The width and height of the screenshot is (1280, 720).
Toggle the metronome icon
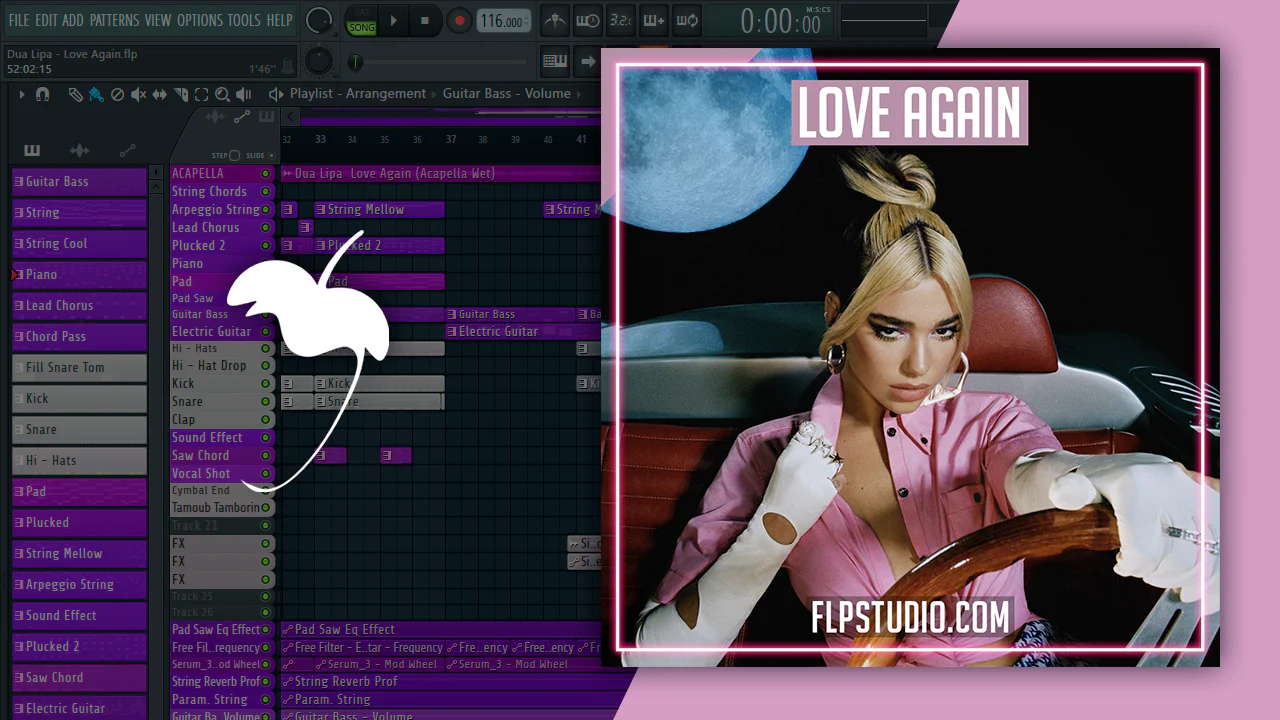(x=556, y=21)
